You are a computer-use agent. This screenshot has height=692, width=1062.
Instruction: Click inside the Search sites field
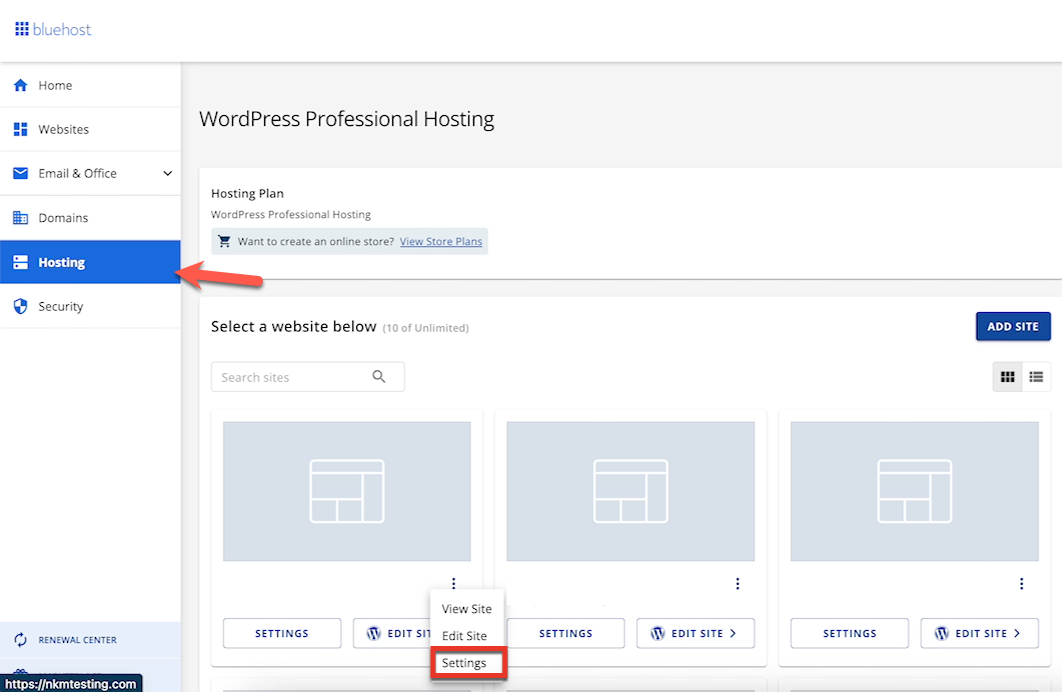coord(290,376)
